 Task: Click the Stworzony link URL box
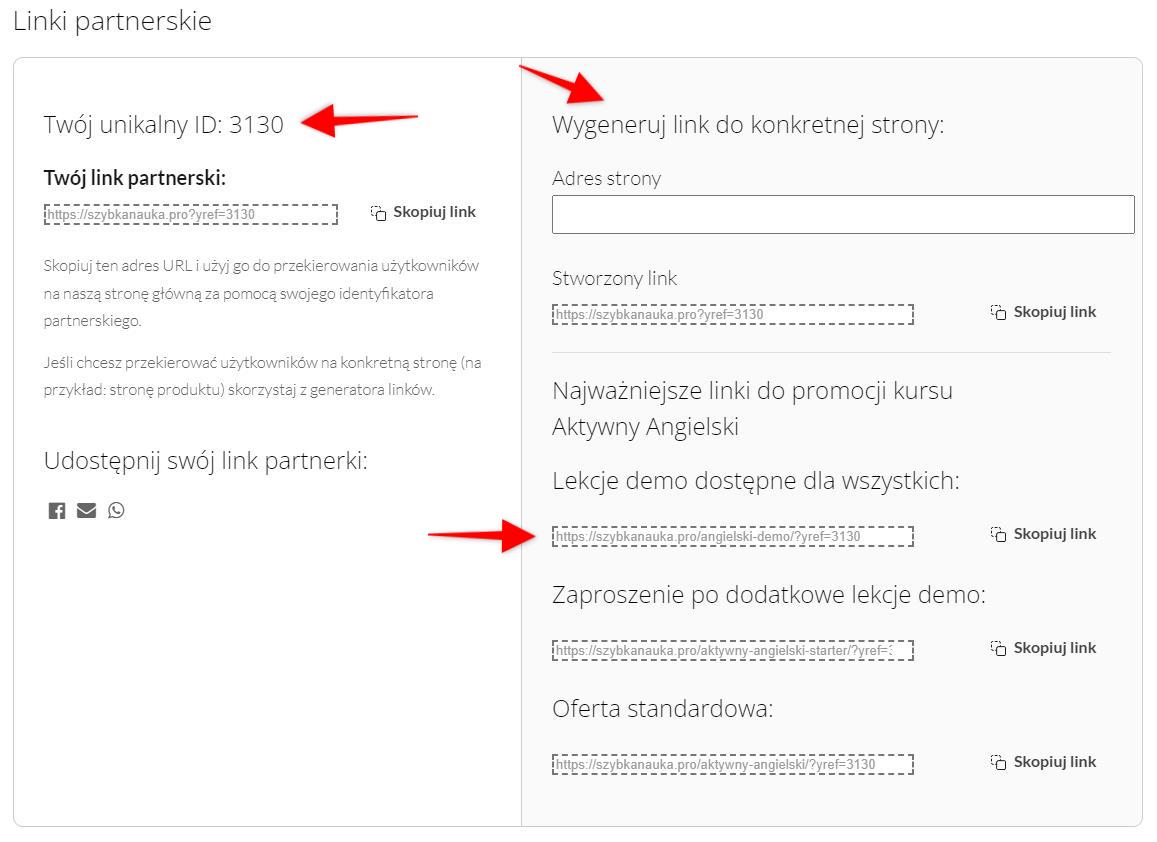click(732, 314)
